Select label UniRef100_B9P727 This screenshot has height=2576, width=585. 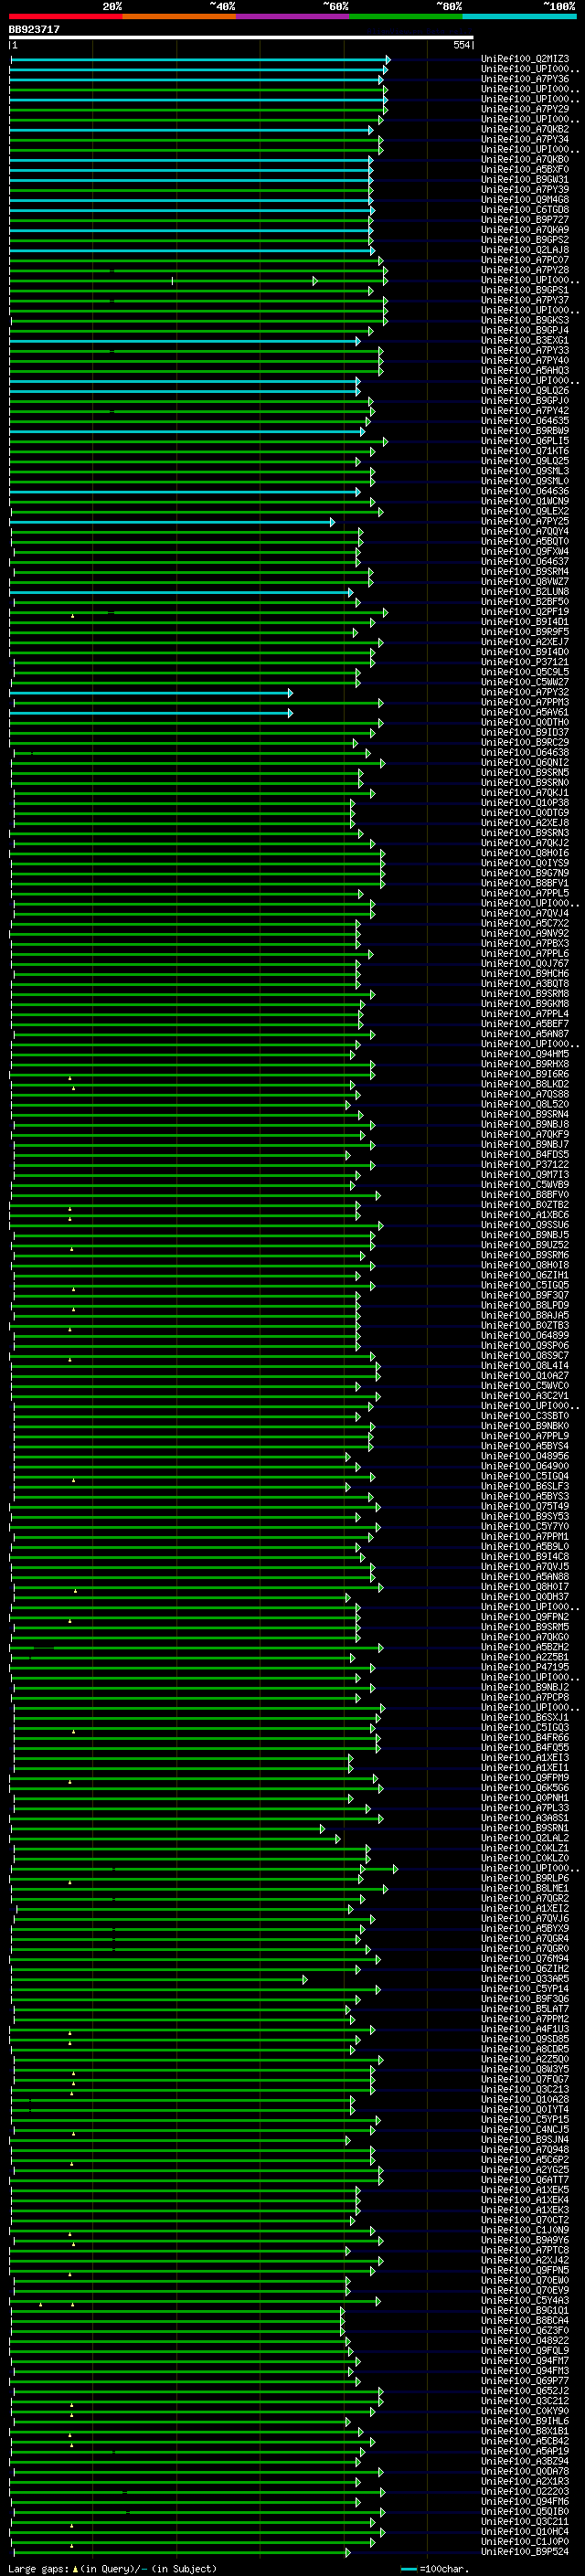(x=525, y=220)
